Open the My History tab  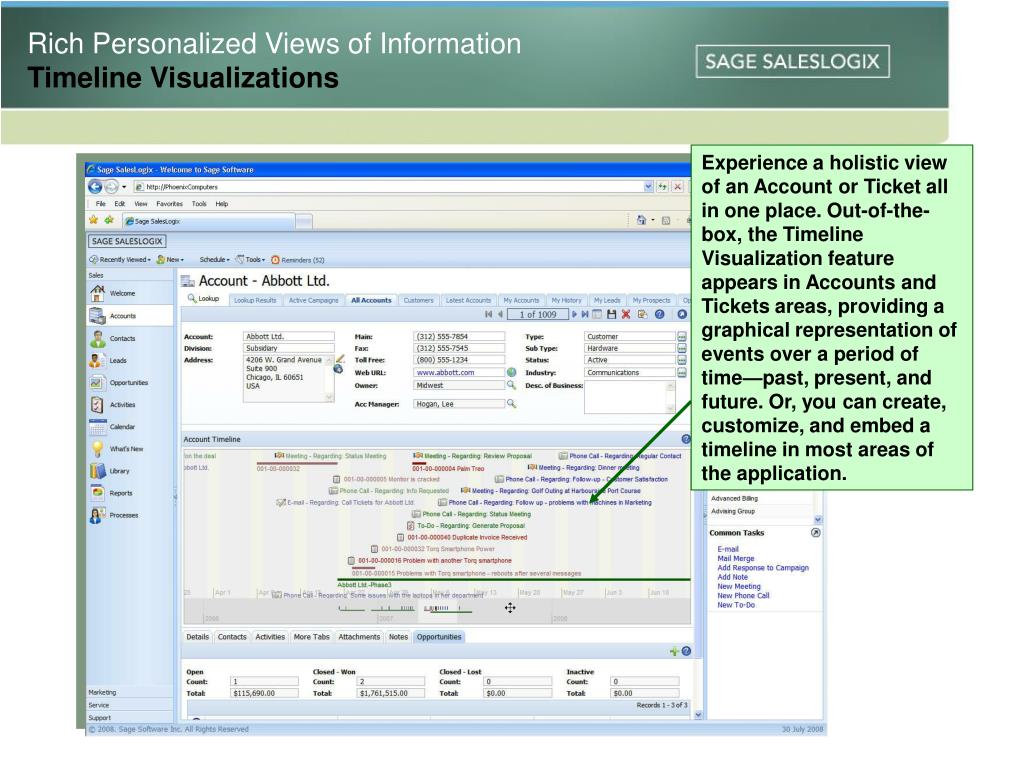[566, 300]
